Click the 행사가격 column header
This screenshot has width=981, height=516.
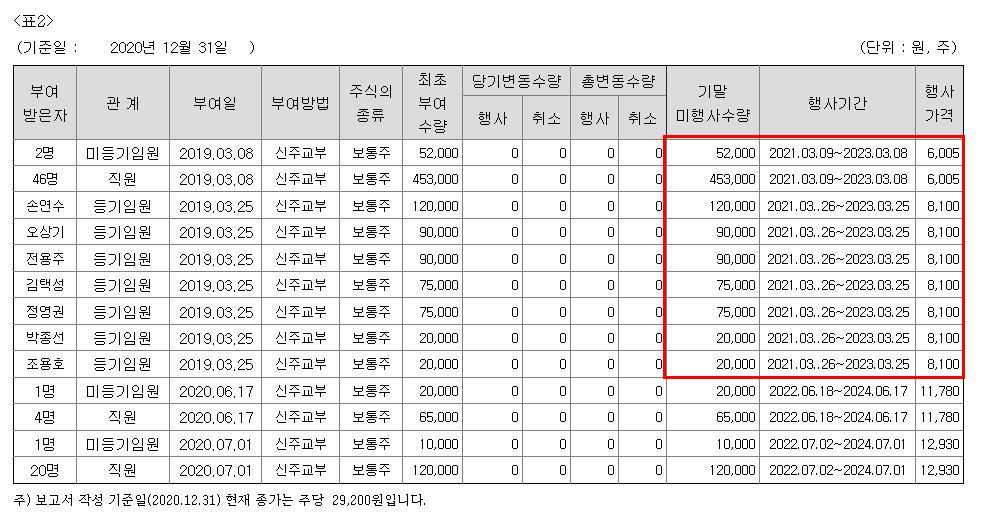(x=939, y=103)
